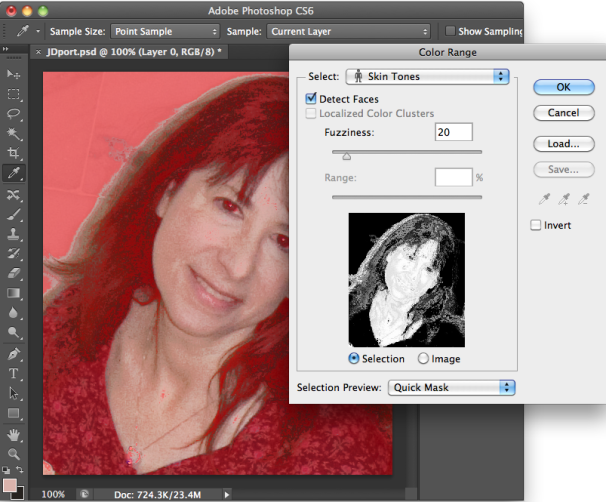Activate the Crop tool
The image size is (606, 502).
click(14, 154)
